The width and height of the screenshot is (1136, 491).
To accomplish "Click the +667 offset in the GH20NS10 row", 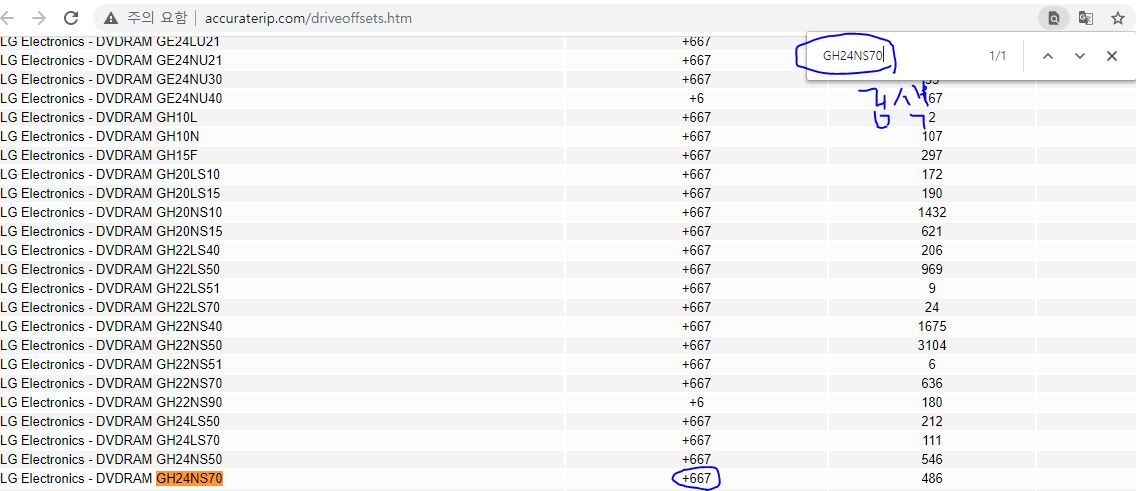I will click(x=696, y=212).
